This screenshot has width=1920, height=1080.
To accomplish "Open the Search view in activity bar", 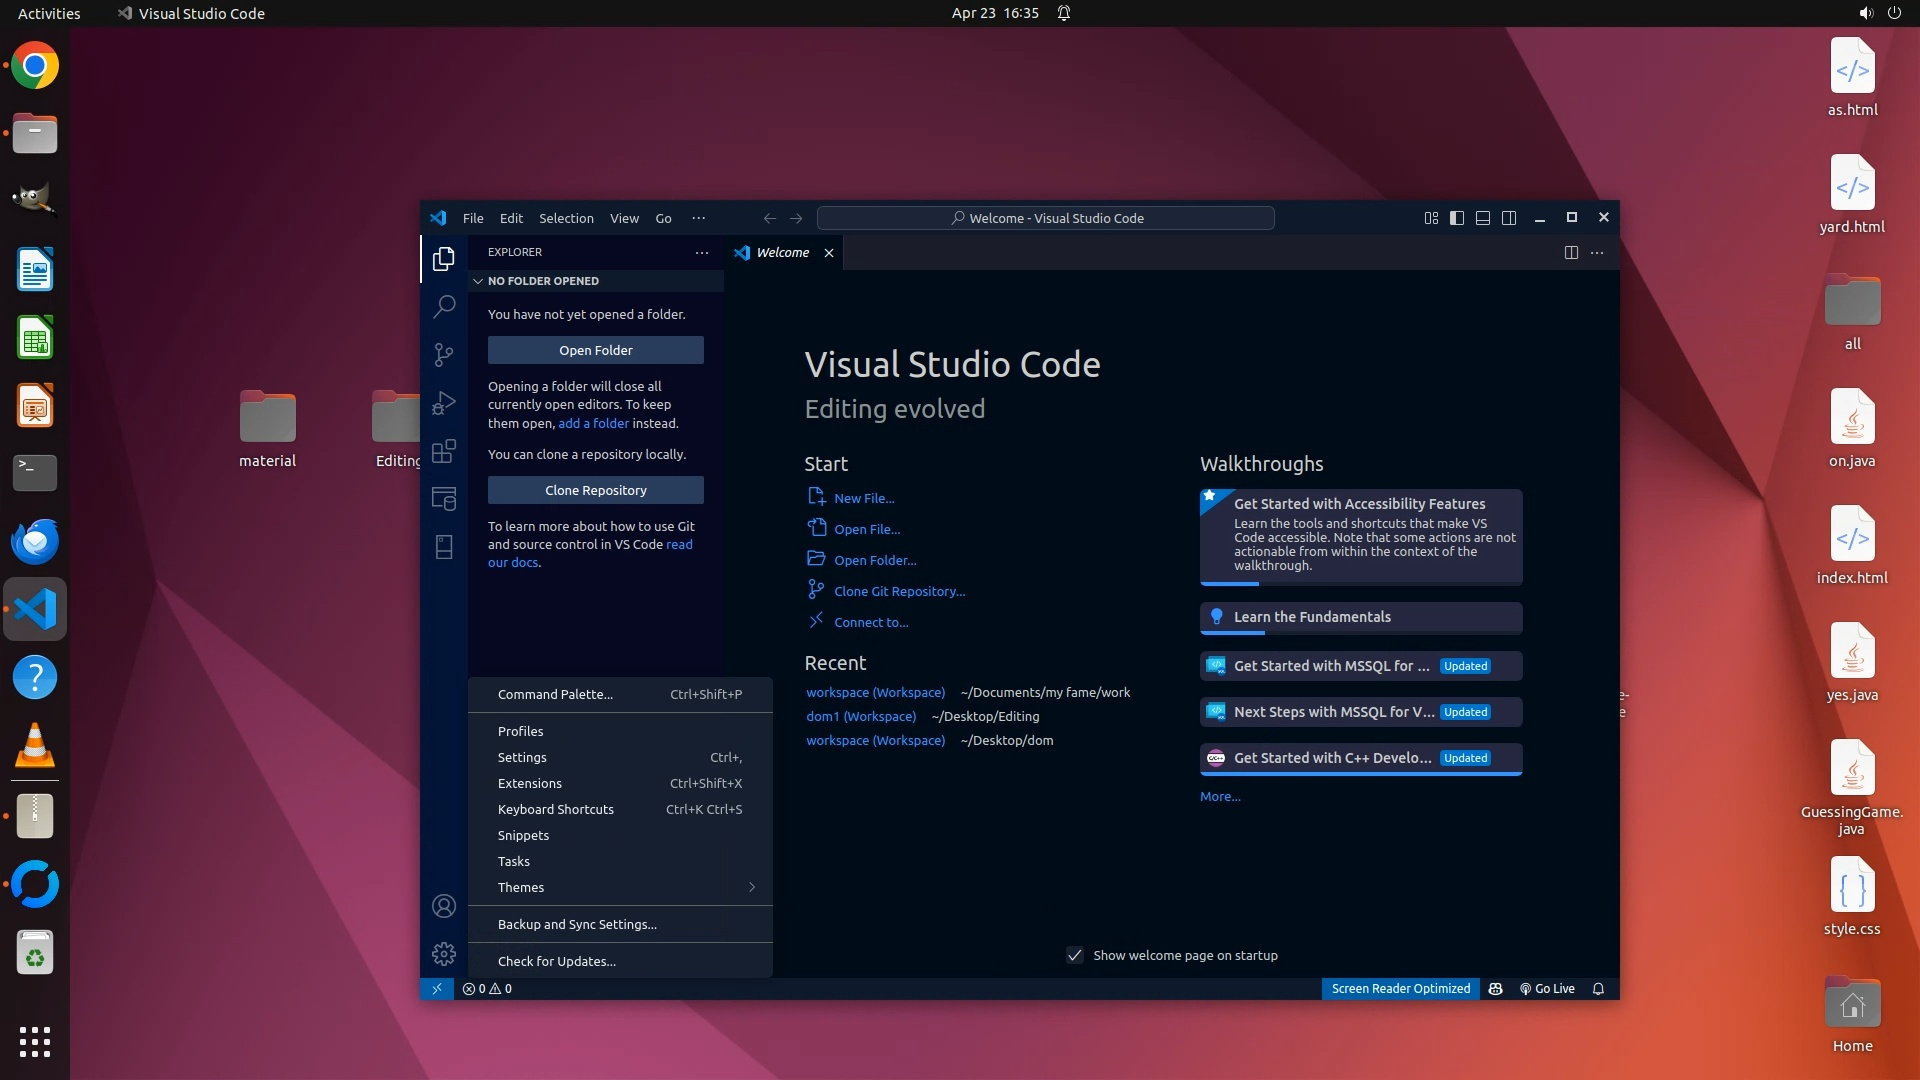I will [444, 306].
